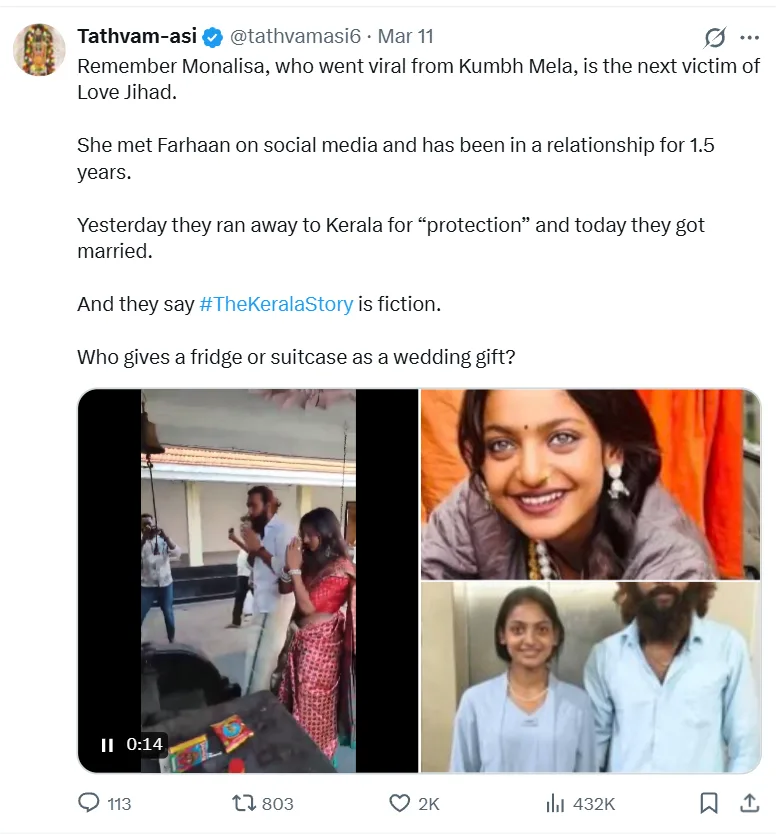
Task: Open the smiling woman close-up photo
Action: [x=589, y=484]
